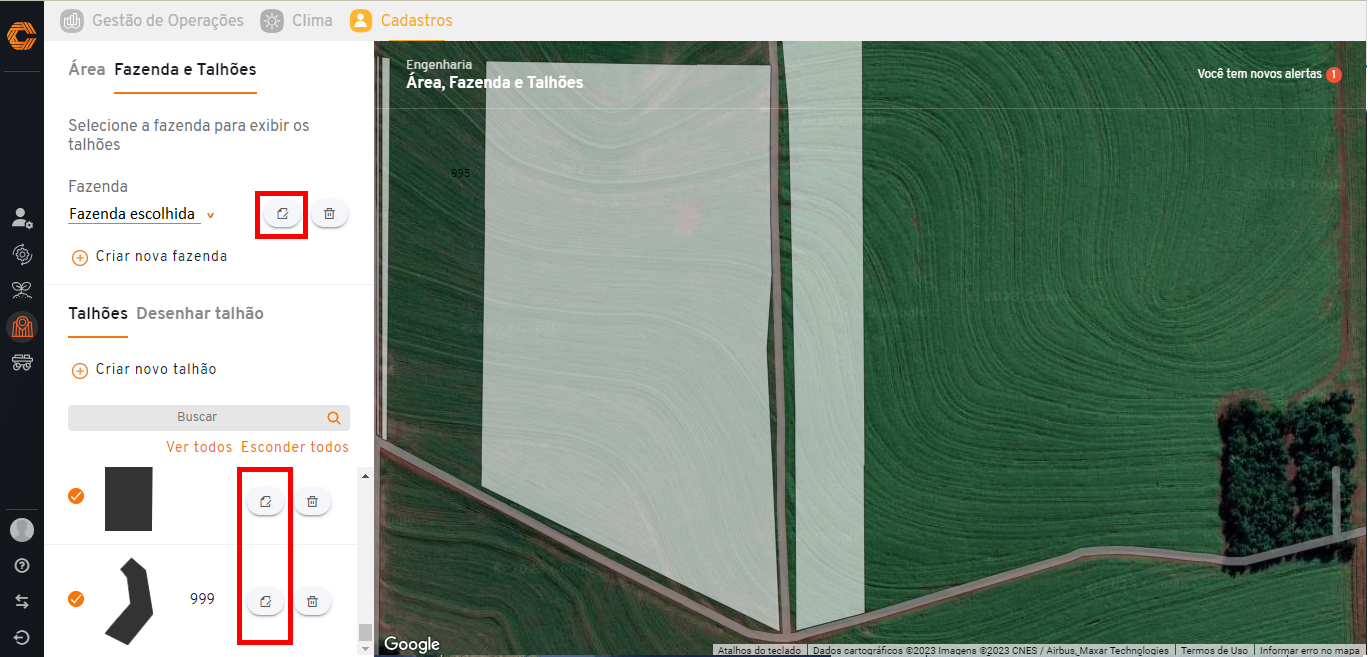Image resolution: width=1368 pixels, height=657 pixels.
Task: Switch to Desenhar talhão tab
Action: point(200,313)
